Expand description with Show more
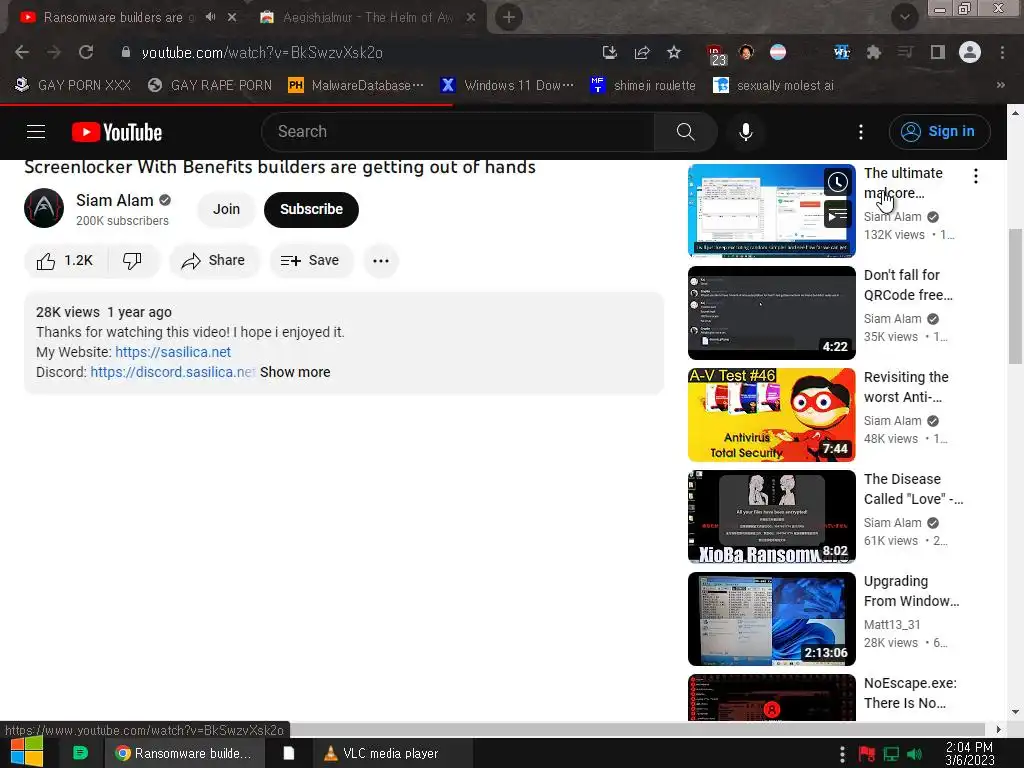The height and width of the screenshot is (768, 1024). point(295,372)
